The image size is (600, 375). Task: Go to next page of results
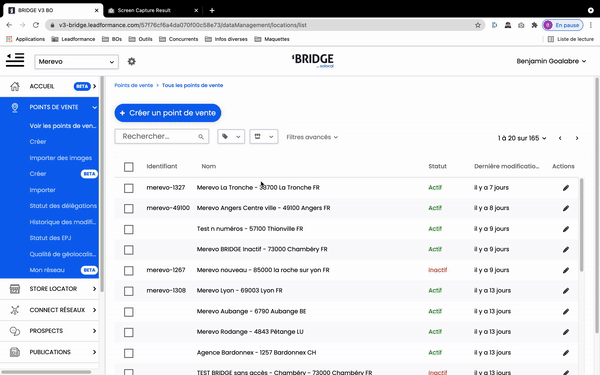click(x=577, y=138)
